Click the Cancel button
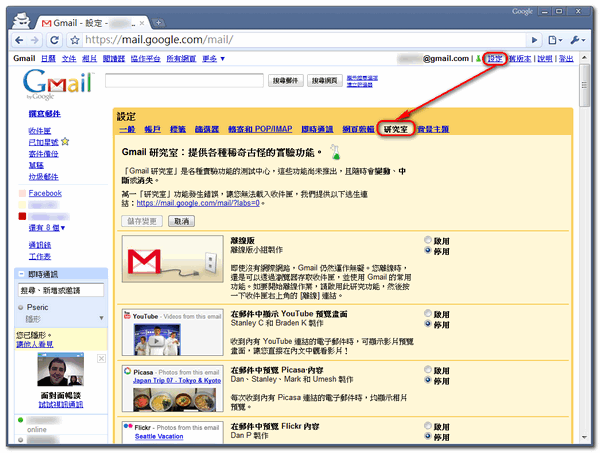This screenshot has height=453, width=600. coord(181,221)
